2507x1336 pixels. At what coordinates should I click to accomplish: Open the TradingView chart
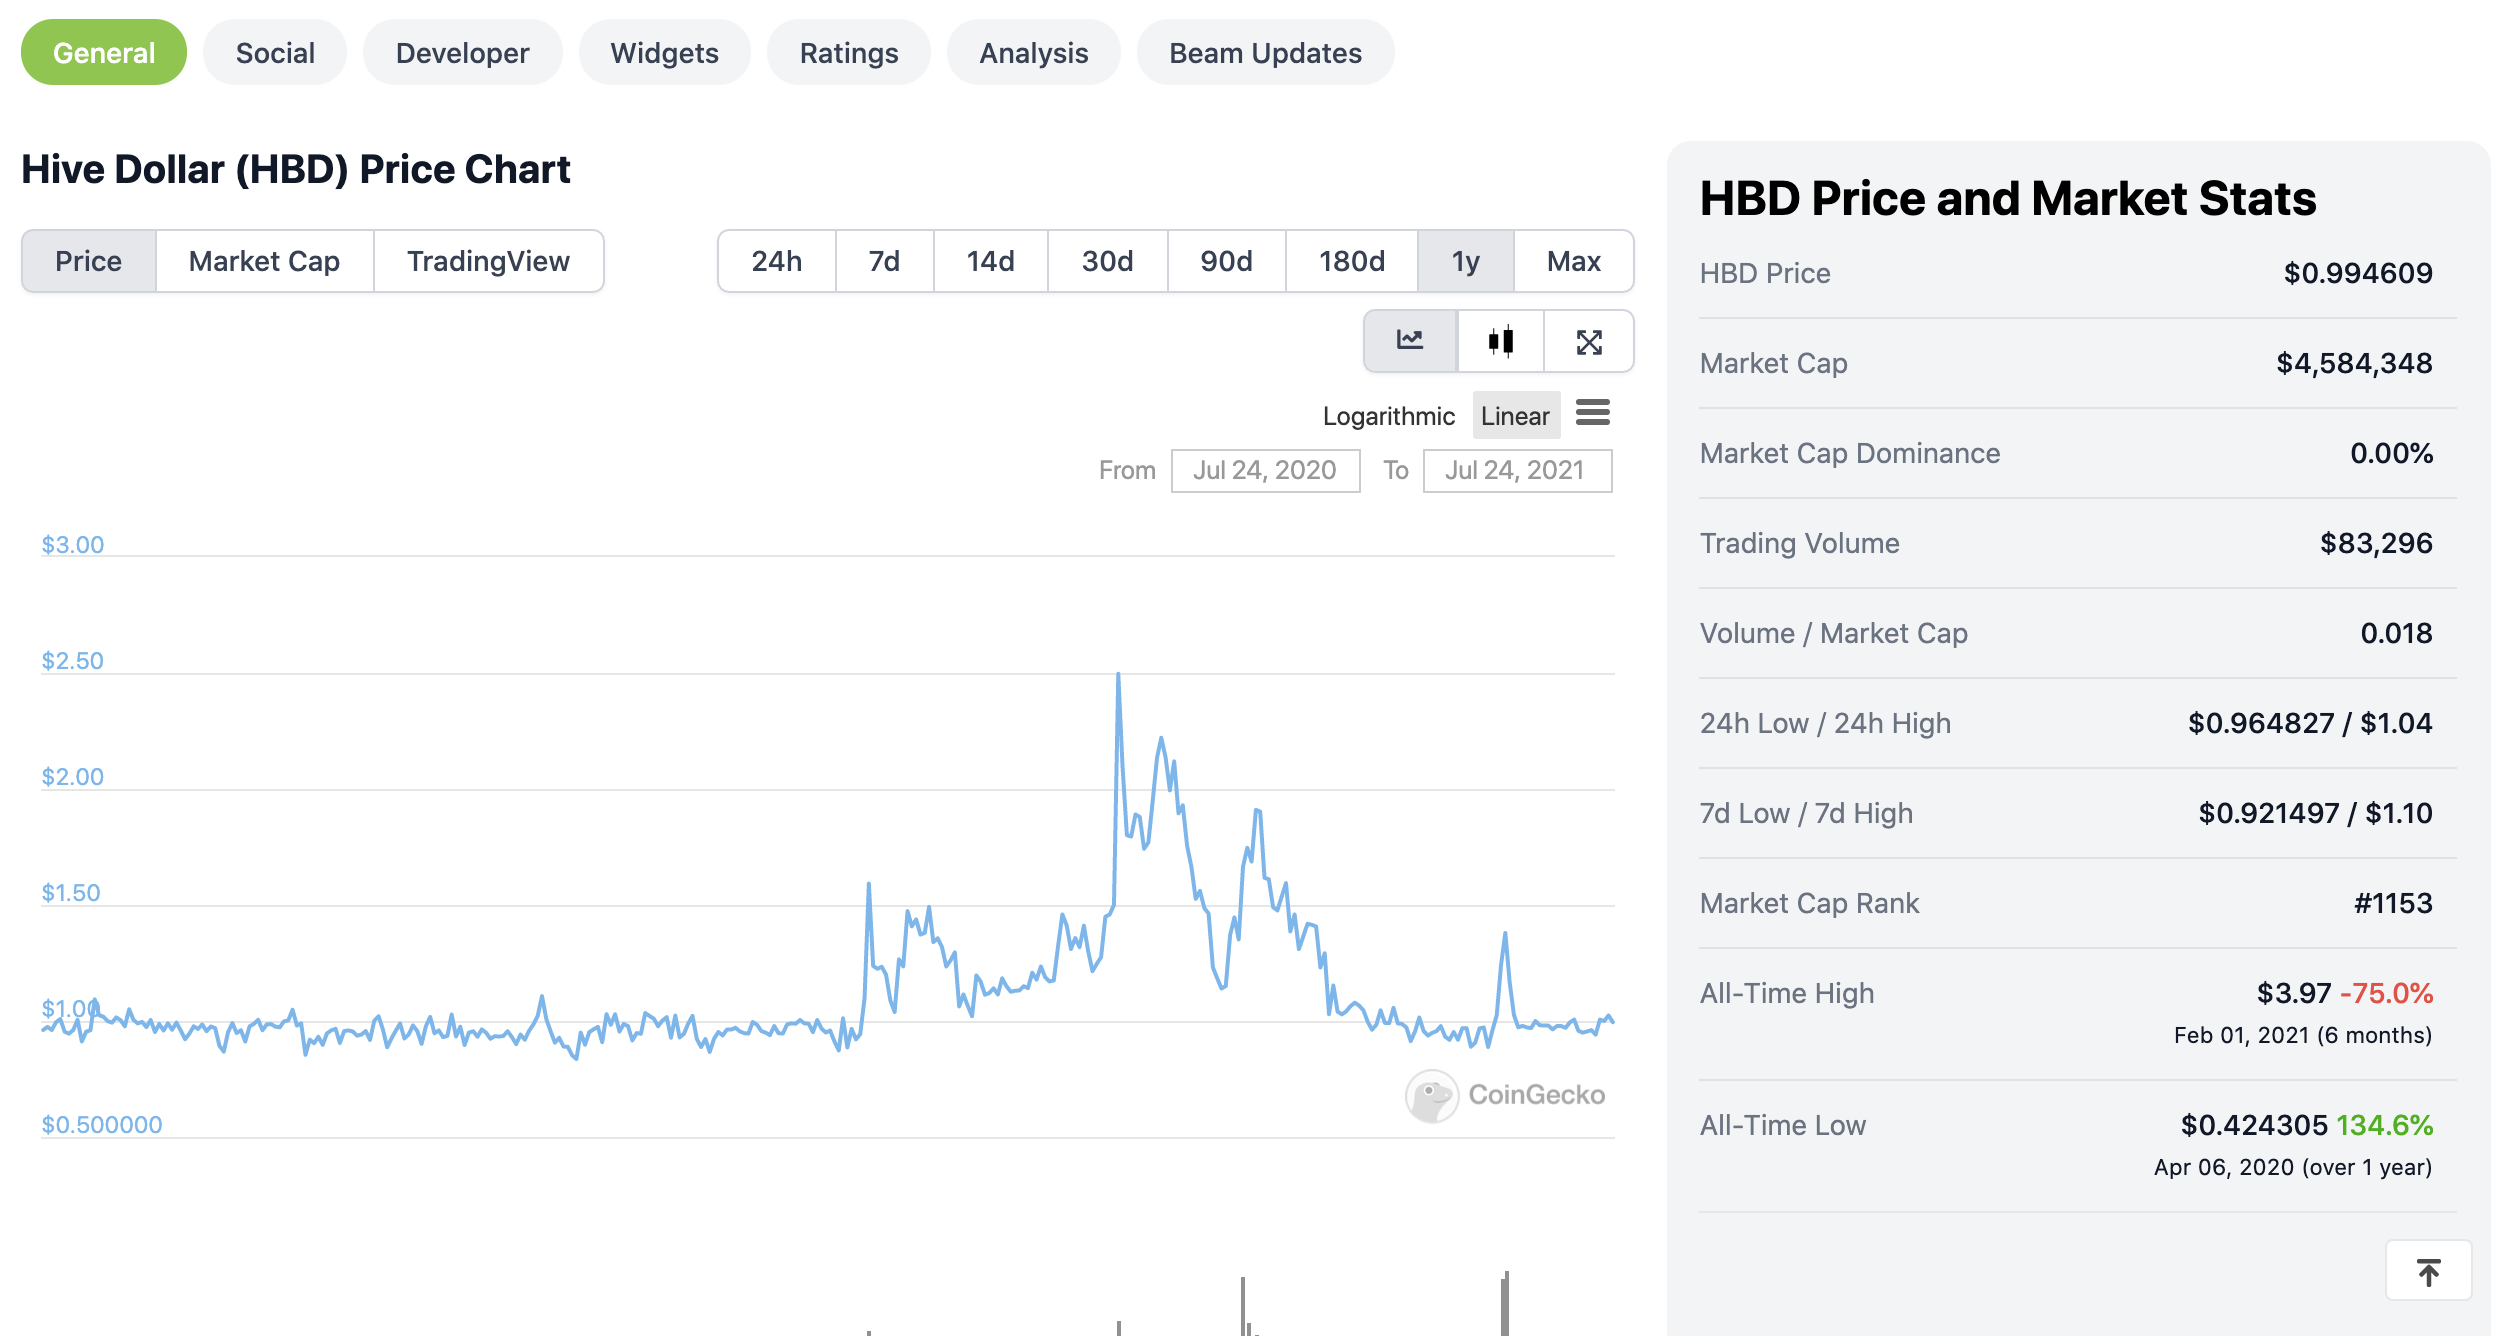click(x=488, y=261)
